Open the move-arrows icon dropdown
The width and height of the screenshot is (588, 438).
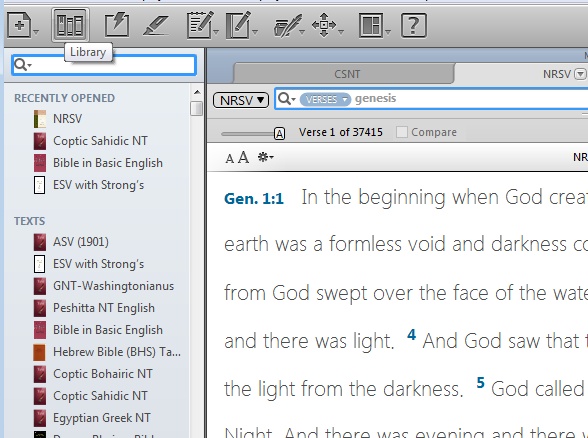[341, 32]
